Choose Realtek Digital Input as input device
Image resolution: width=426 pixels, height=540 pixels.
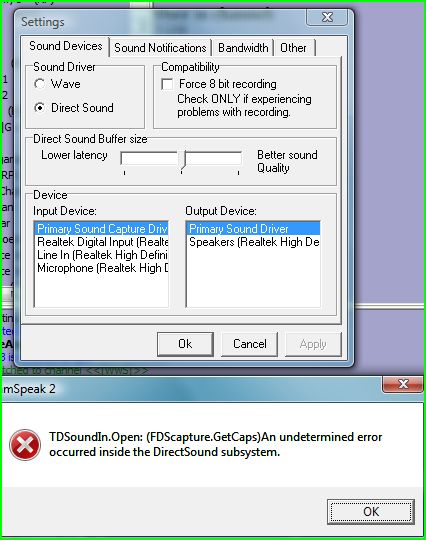pyautogui.click(x=101, y=242)
